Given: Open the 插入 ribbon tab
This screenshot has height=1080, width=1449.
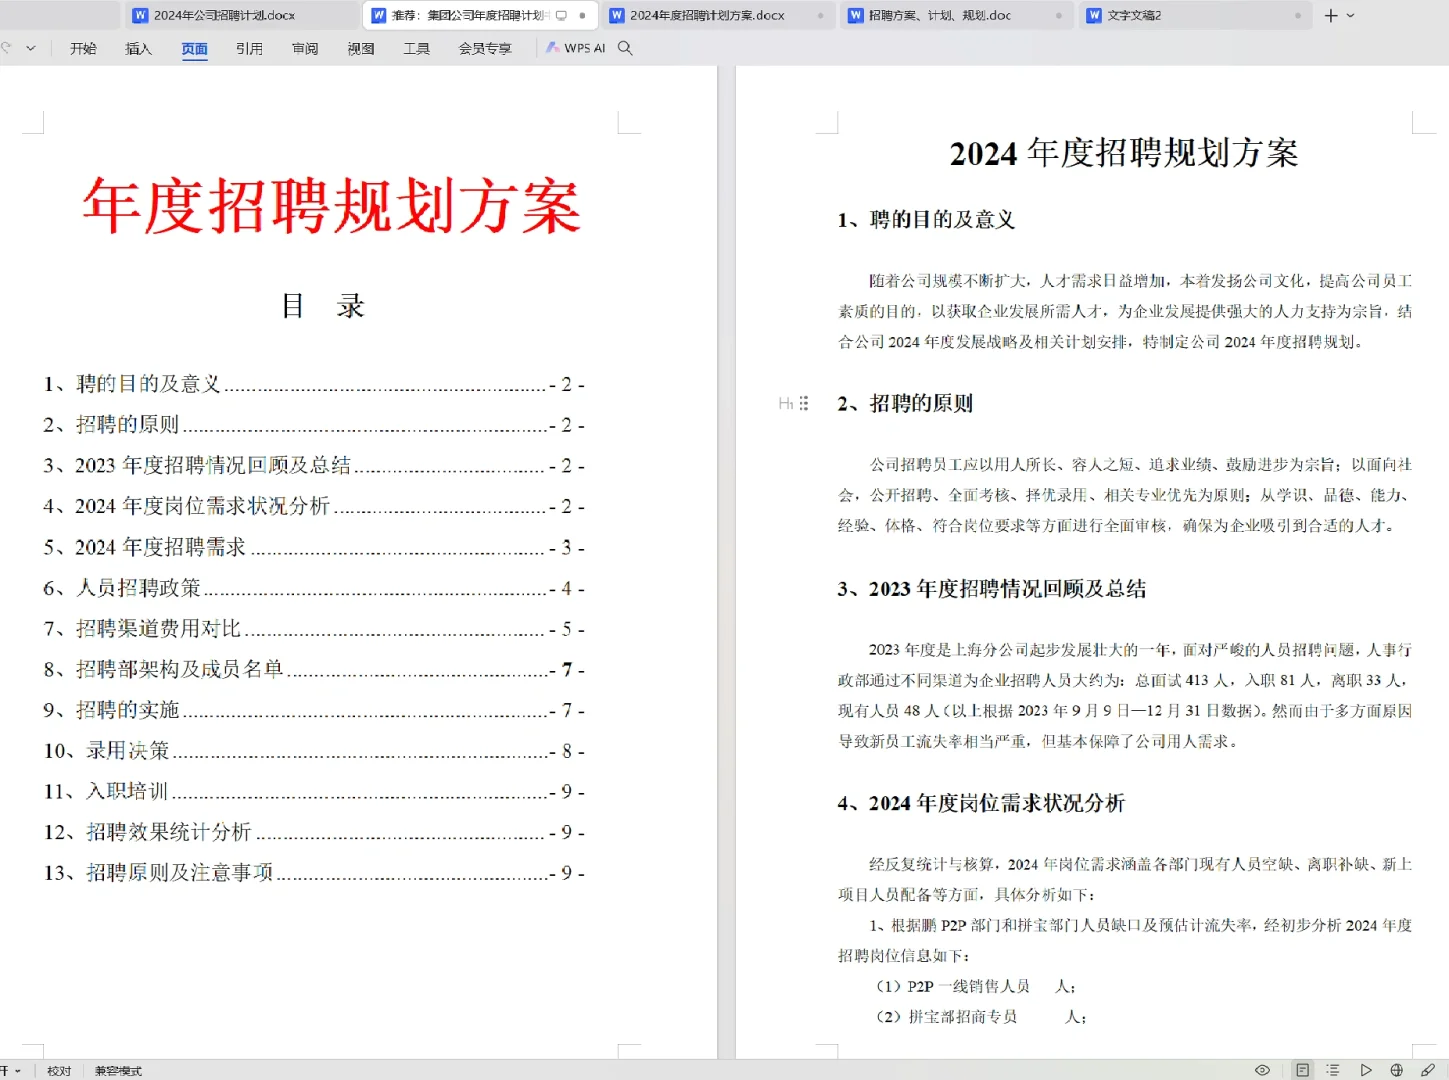Looking at the screenshot, I should 138,48.
